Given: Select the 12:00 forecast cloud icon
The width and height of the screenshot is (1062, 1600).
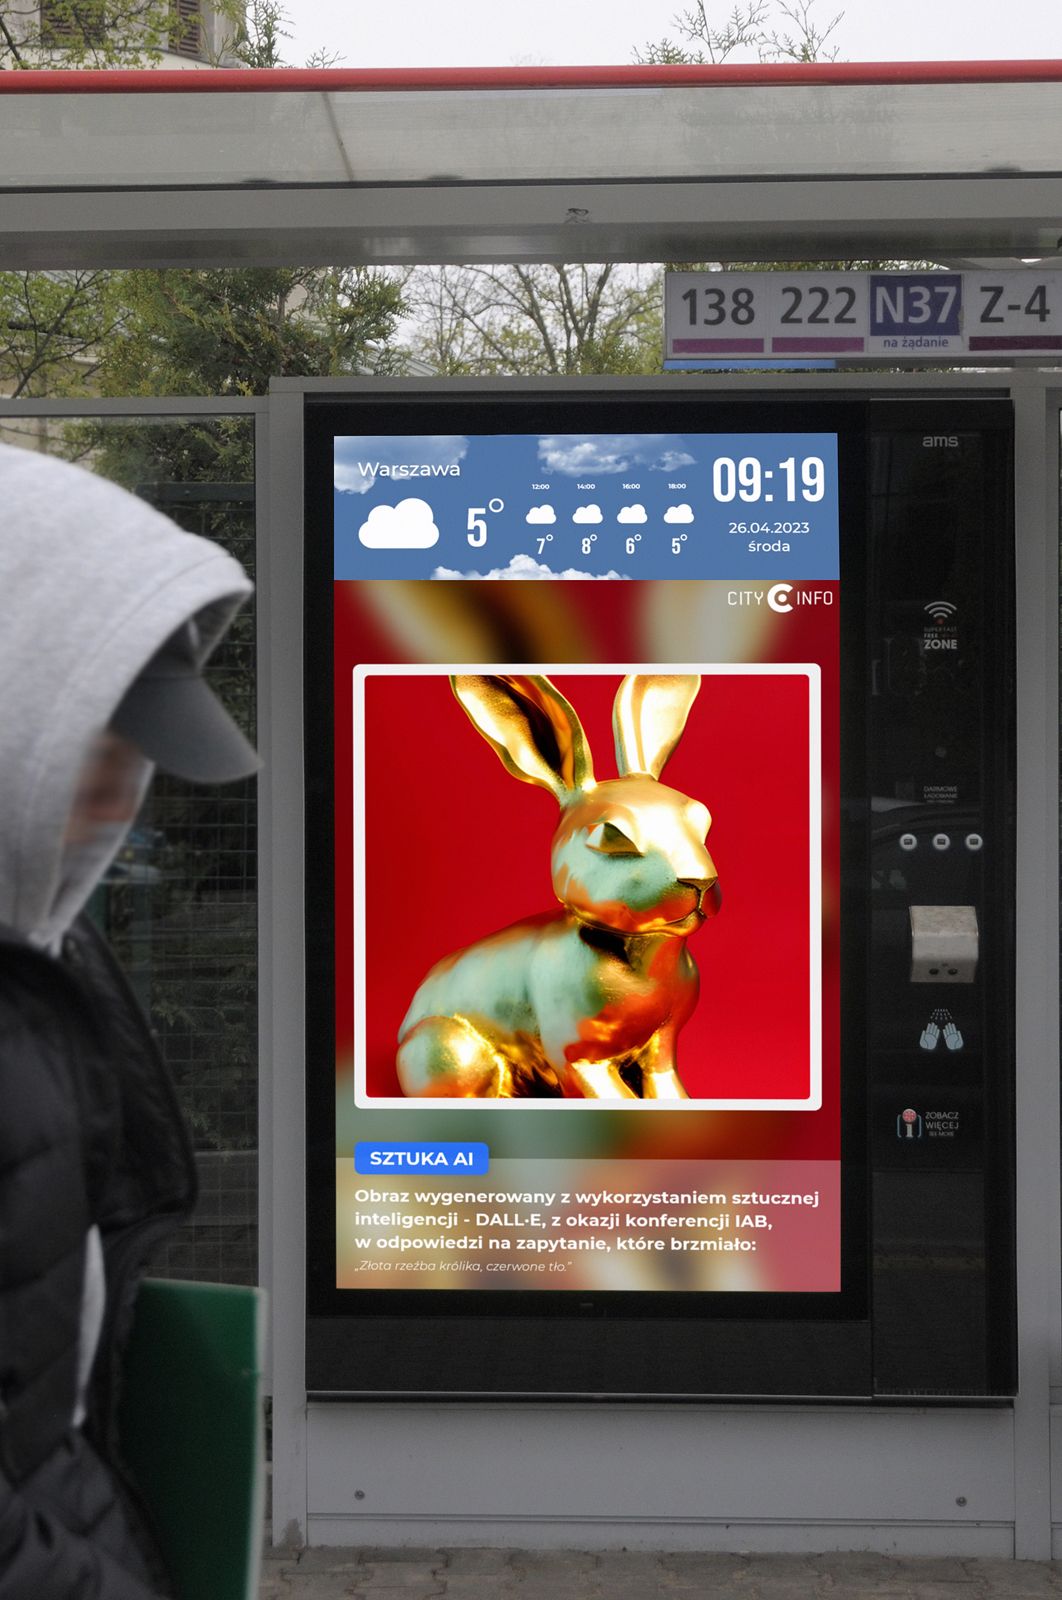Looking at the screenshot, I should pos(541,514).
